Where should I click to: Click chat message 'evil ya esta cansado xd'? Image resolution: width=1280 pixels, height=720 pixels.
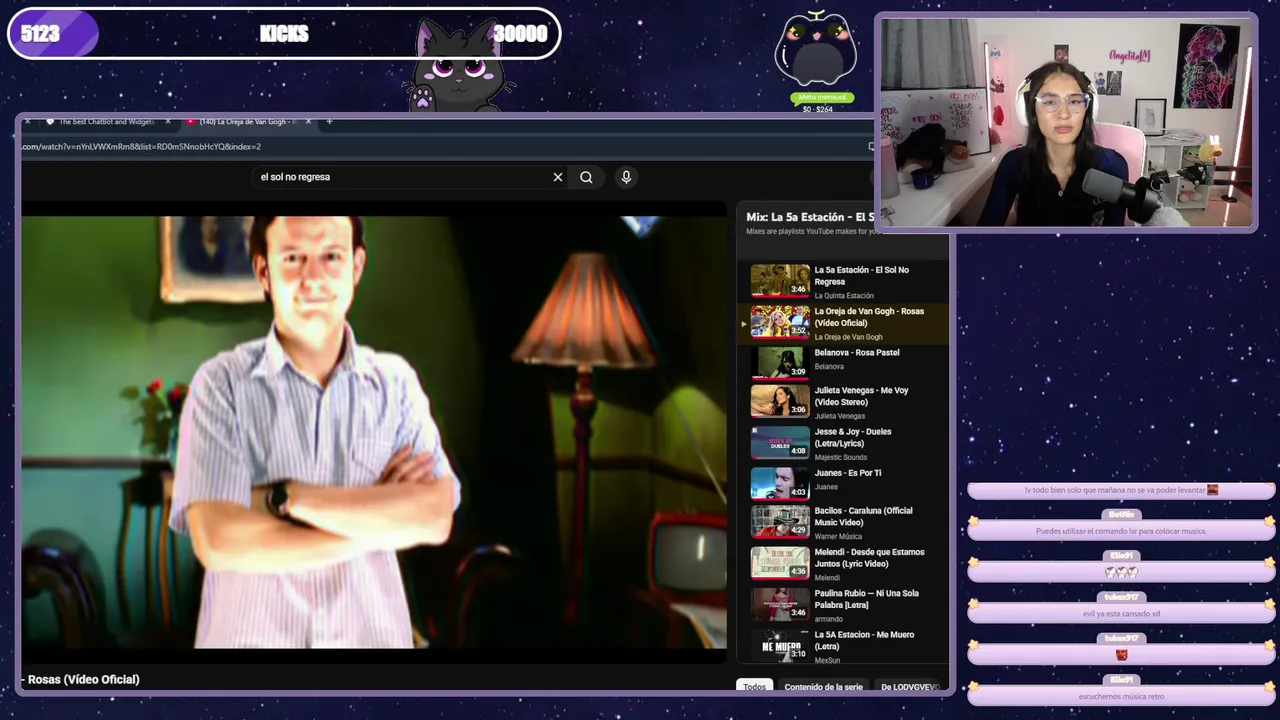coord(1121,614)
